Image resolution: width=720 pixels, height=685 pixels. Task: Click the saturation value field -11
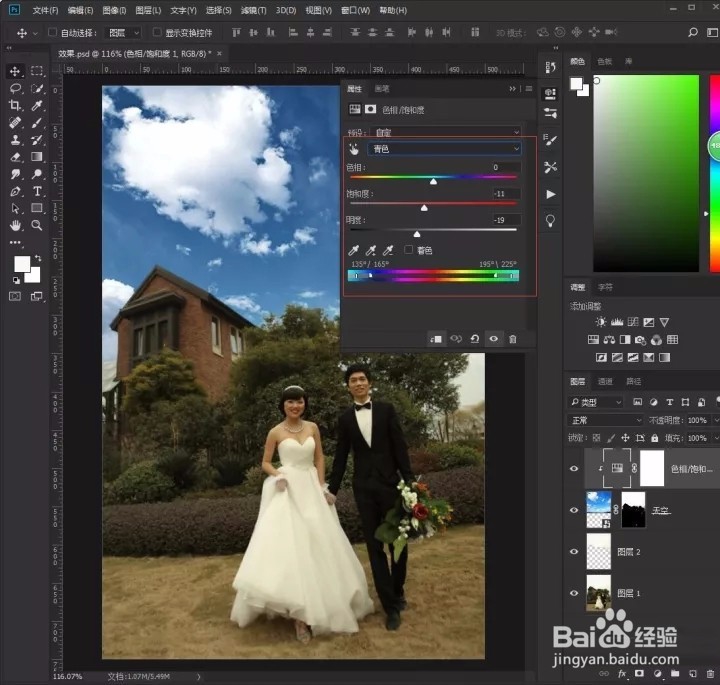click(506, 193)
